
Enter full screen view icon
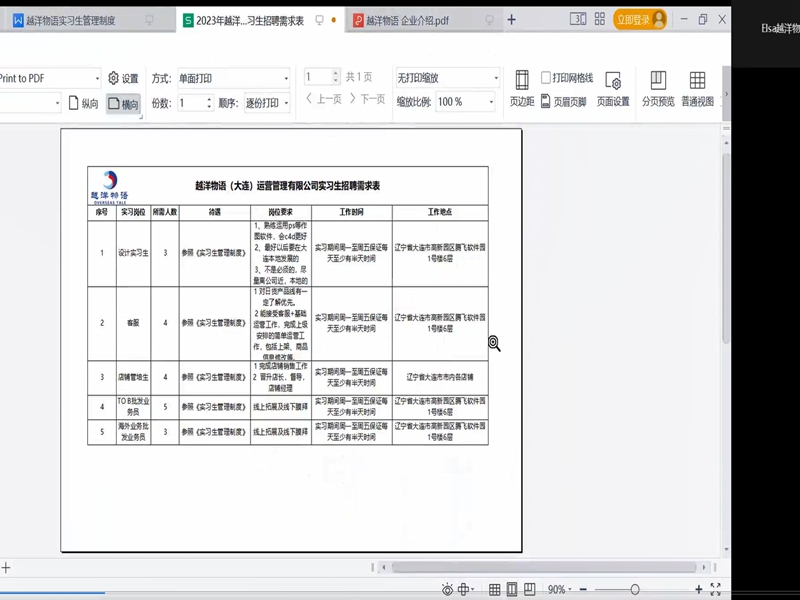(x=715, y=590)
